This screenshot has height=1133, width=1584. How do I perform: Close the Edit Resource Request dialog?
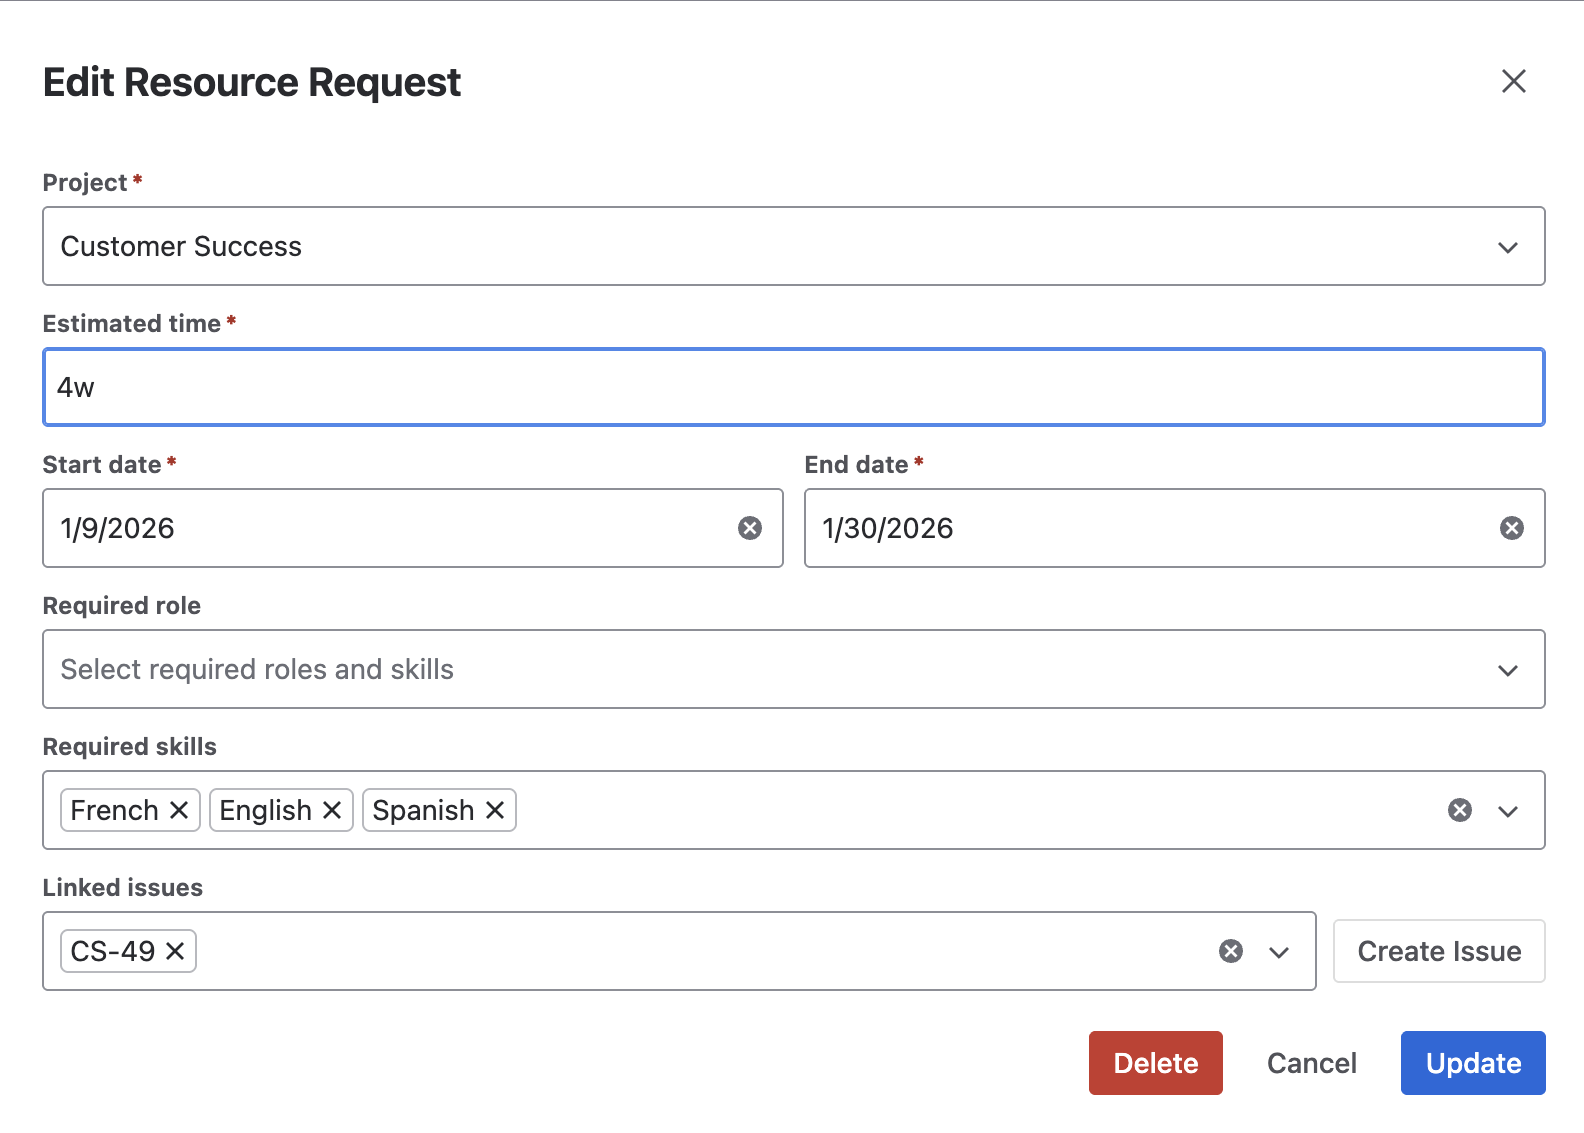1514,81
